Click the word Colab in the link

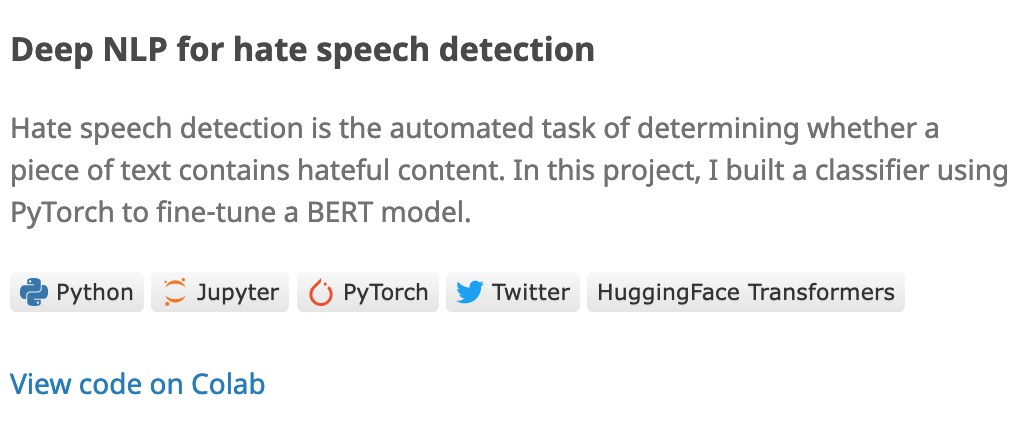point(228,384)
